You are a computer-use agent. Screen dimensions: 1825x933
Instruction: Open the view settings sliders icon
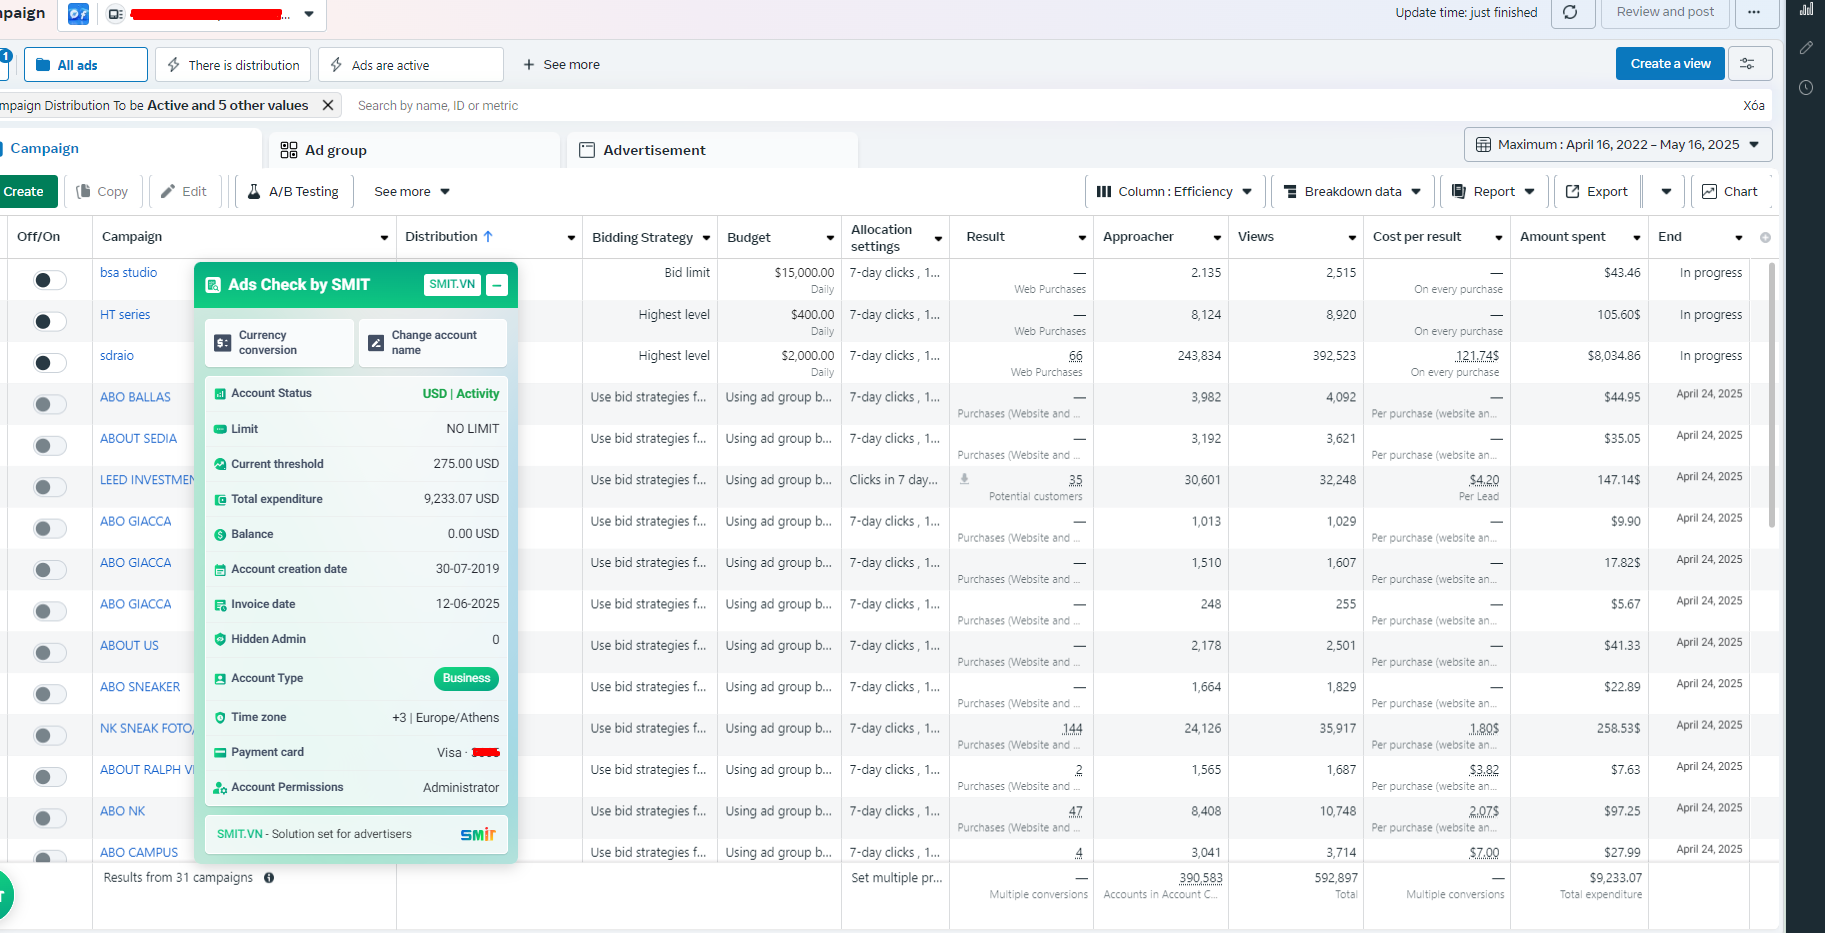1748,64
